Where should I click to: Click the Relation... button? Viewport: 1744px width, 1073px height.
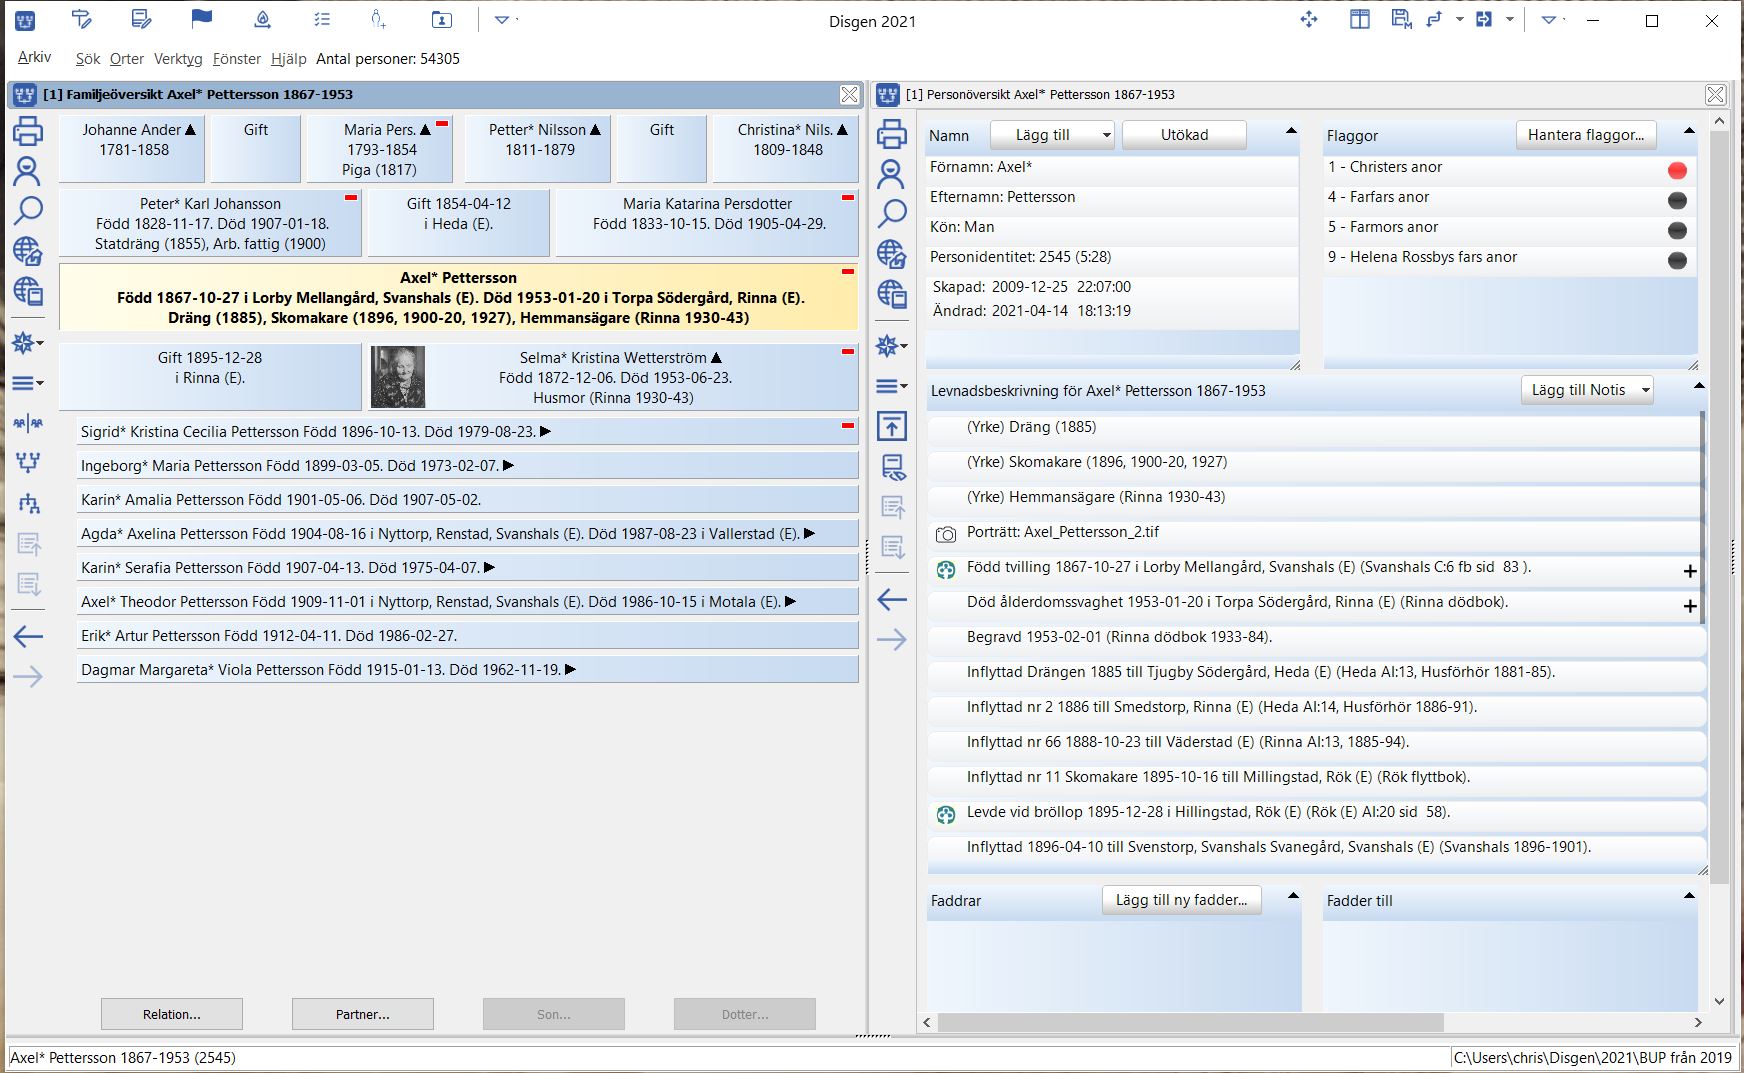pos(172,1014)
